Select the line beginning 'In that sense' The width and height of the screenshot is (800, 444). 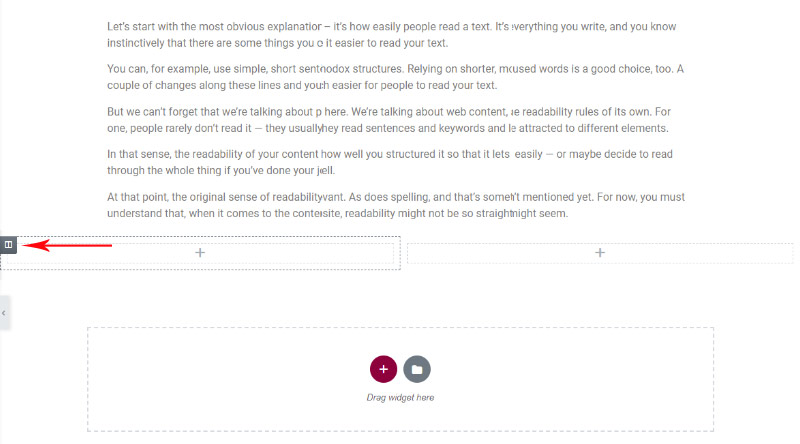[x=390, y=154]
